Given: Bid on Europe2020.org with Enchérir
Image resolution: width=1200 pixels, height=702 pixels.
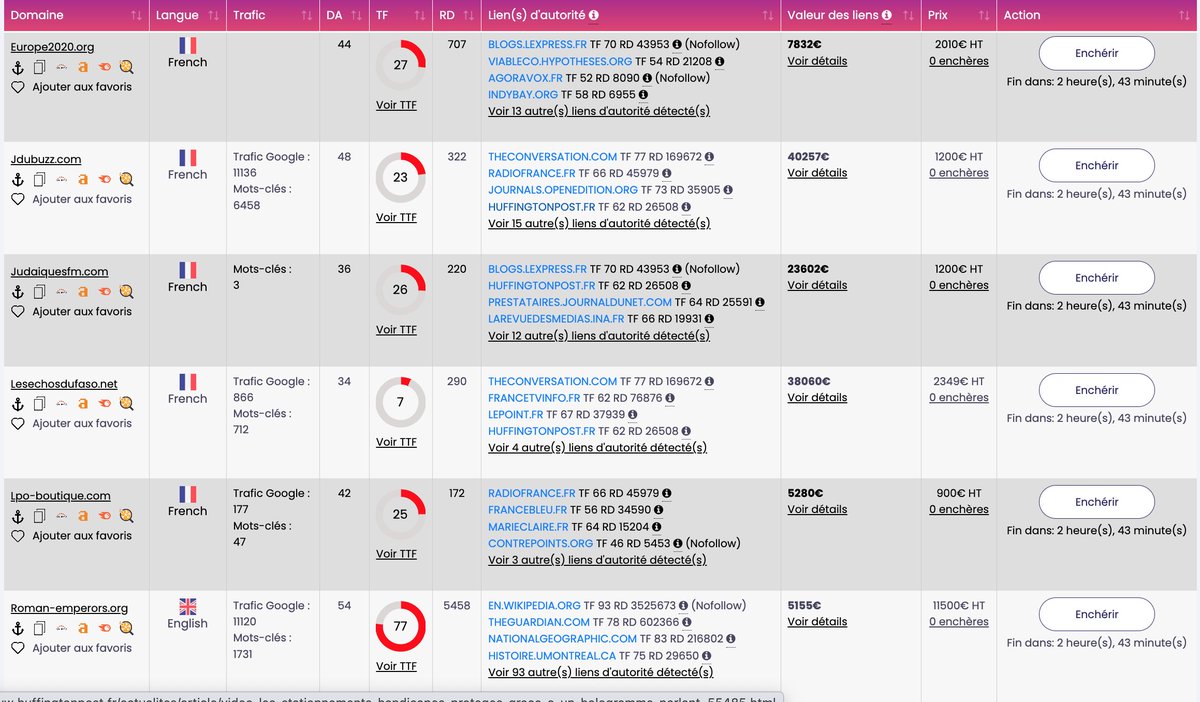Looking at the screenshot, I should point(1097,53).
